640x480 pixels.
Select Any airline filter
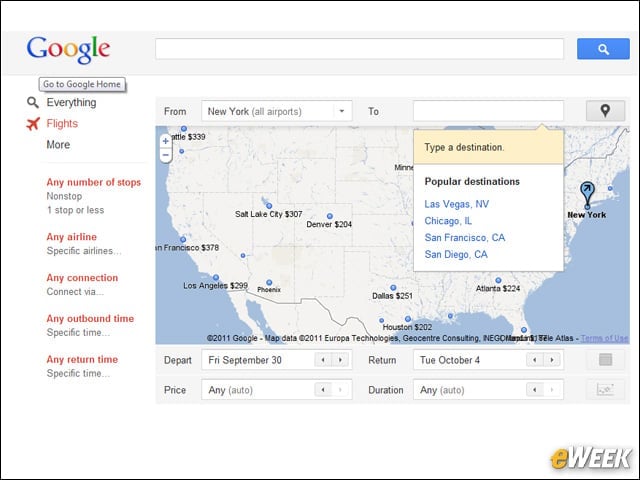pyautogui.click(x=71, y=237)
